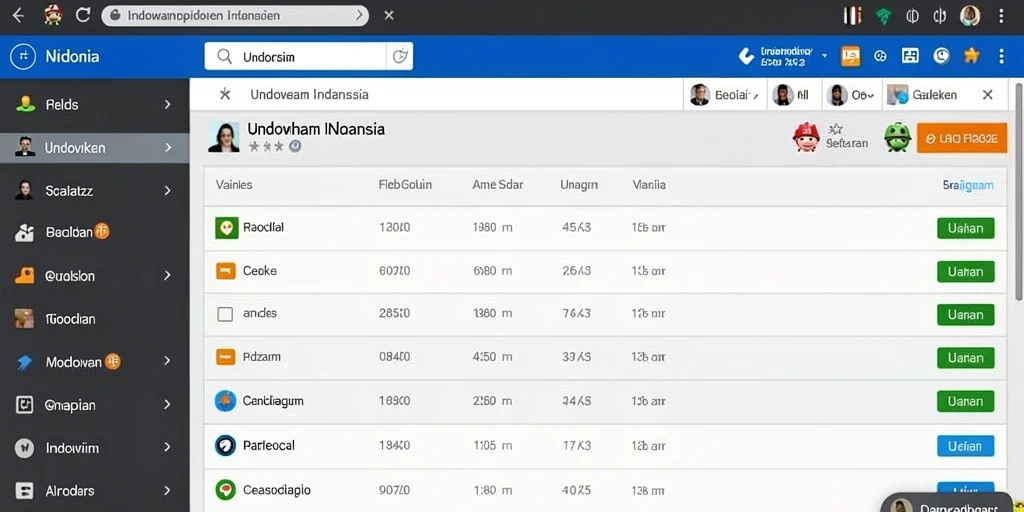This screenshot has width=1024, height=512.
Task: Open the orange star favorites icon in blue header
Action: (x=971, y=56)
